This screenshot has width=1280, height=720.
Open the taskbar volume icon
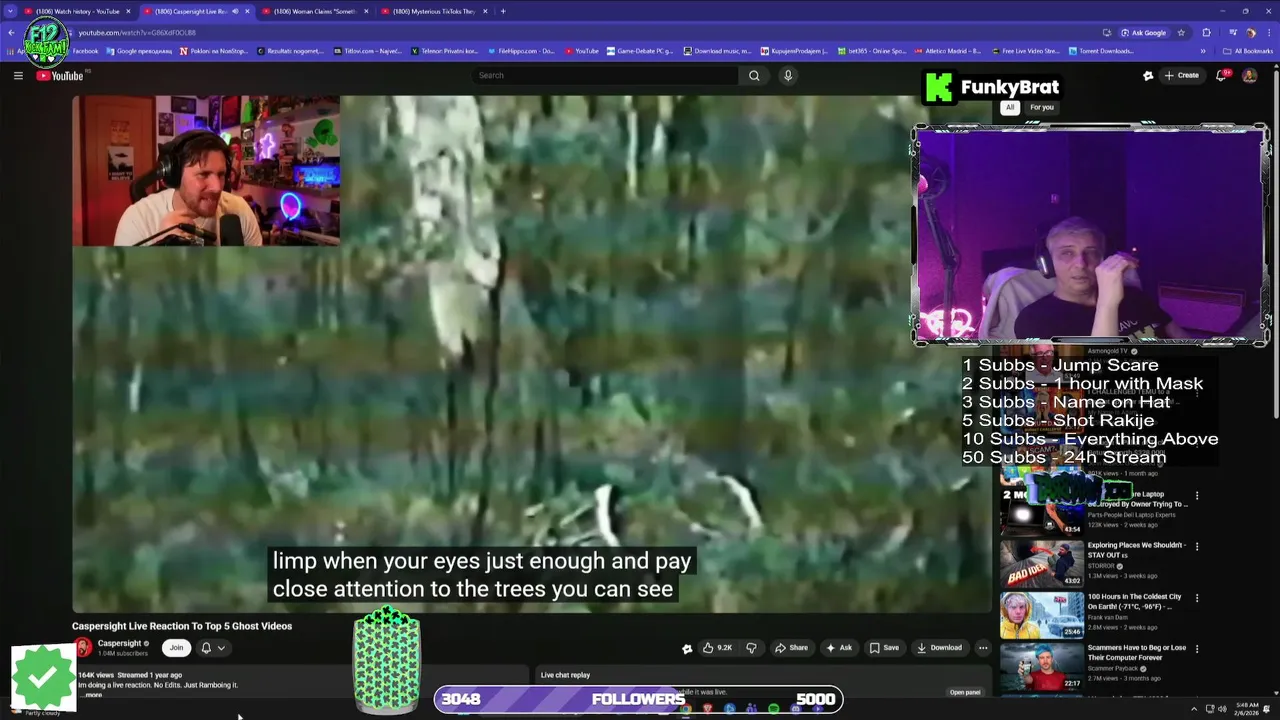point(1224,709)
